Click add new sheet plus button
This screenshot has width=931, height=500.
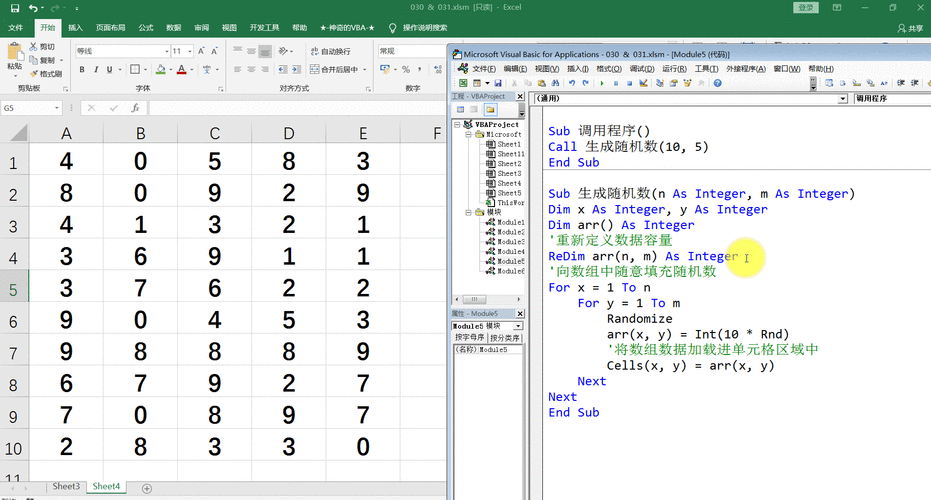(147, 488)
